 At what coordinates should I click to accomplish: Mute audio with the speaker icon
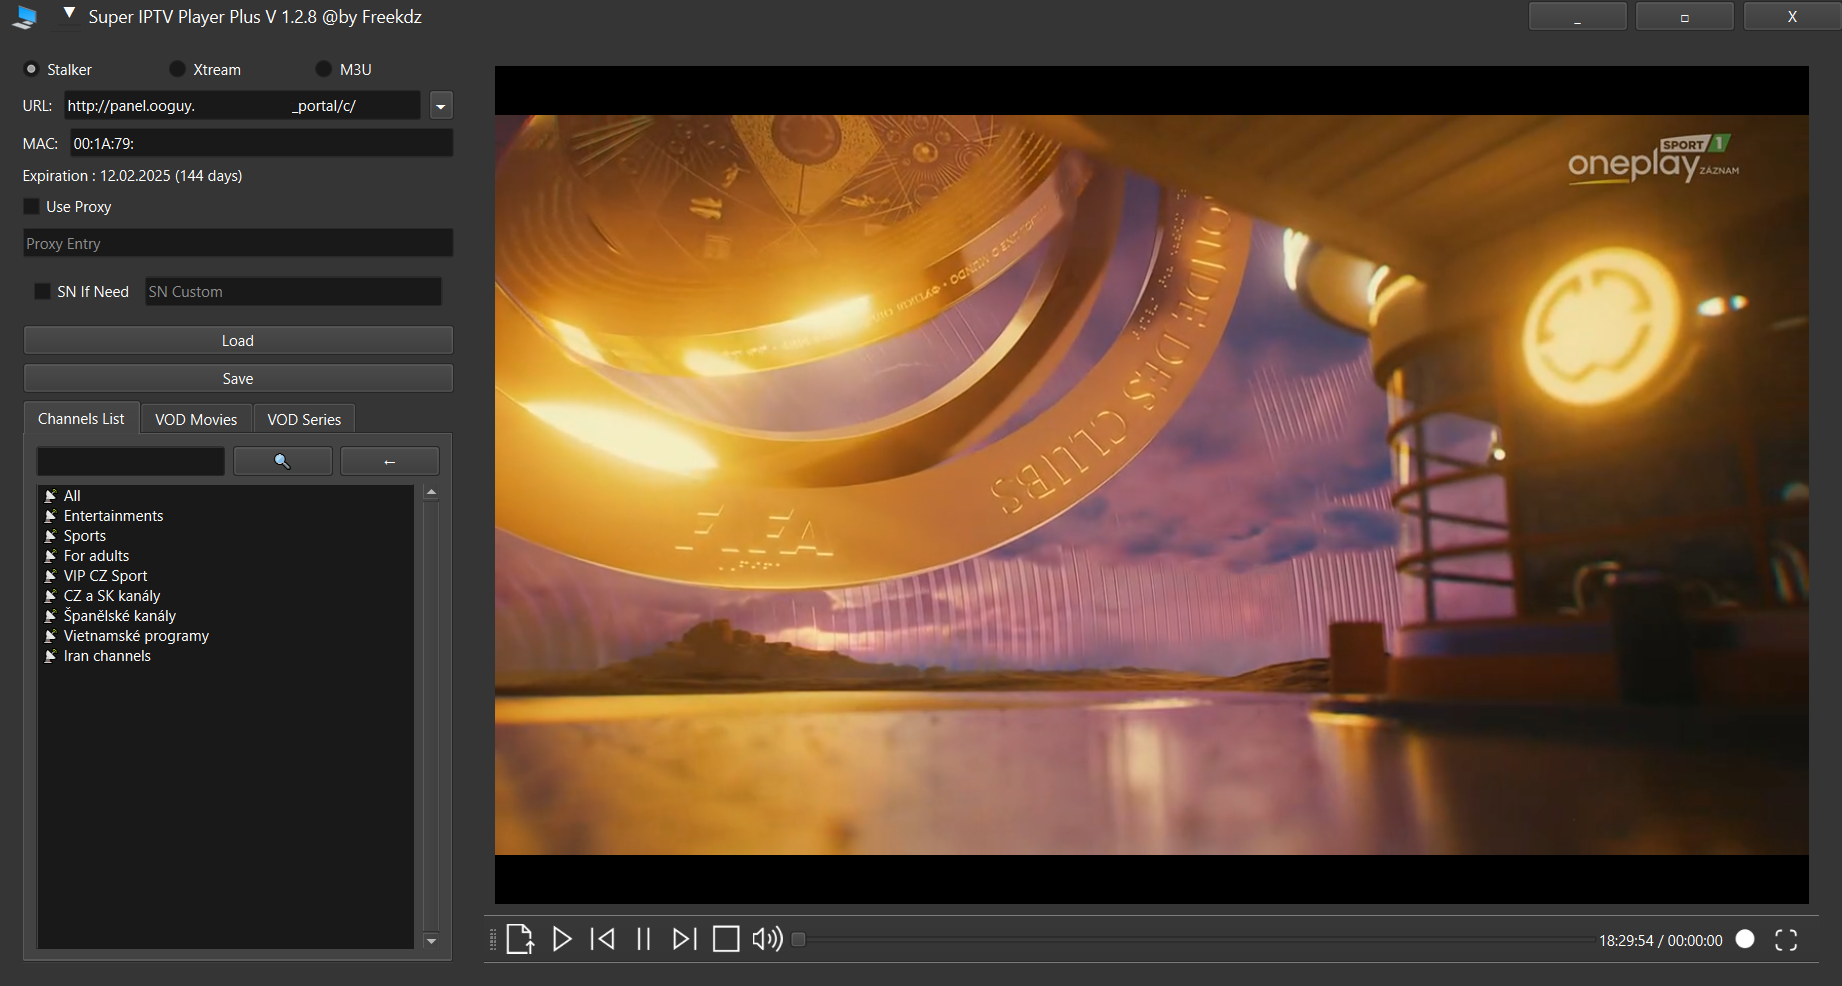pyautogui.click(x=767, y=939)
